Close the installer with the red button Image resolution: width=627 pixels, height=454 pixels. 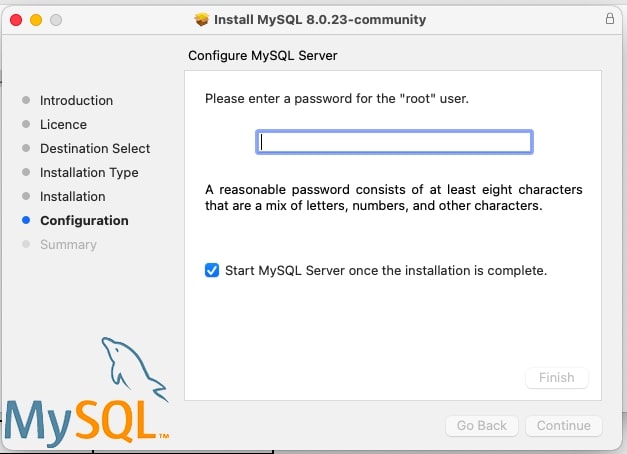pyautogui.click(x=16, y=20)
